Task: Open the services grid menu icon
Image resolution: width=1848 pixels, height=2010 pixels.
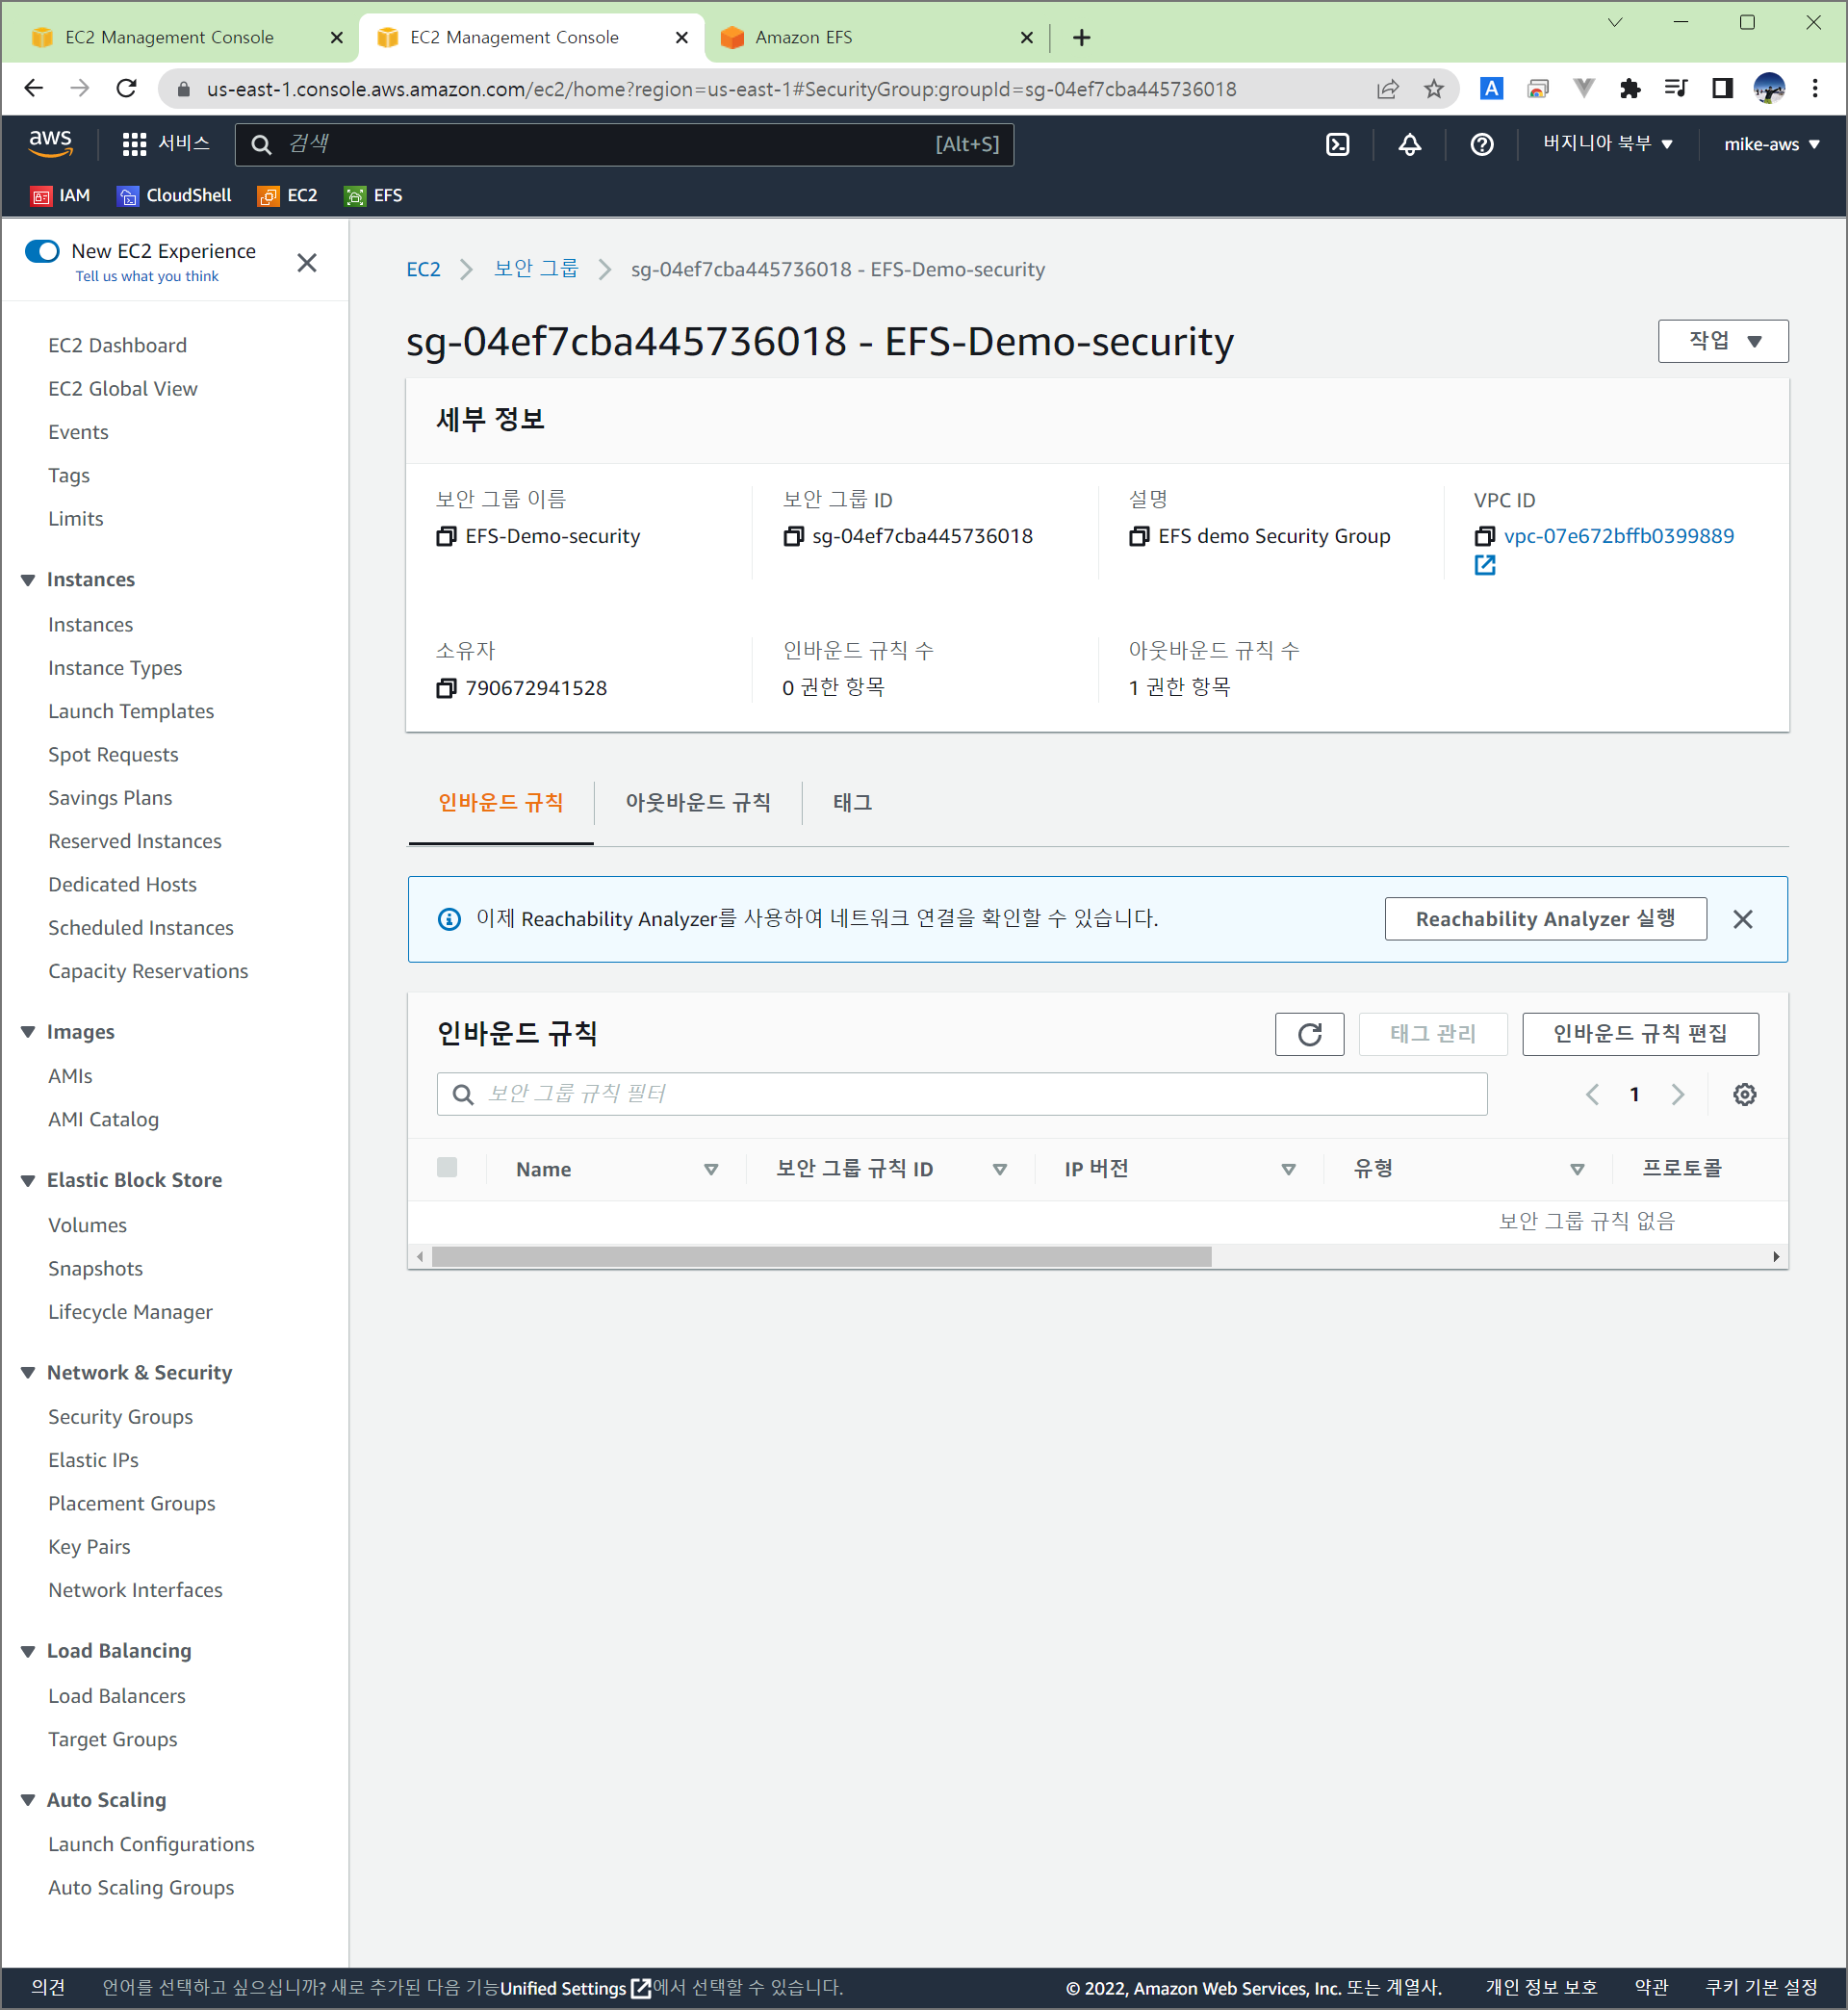Action: [134, 144]
